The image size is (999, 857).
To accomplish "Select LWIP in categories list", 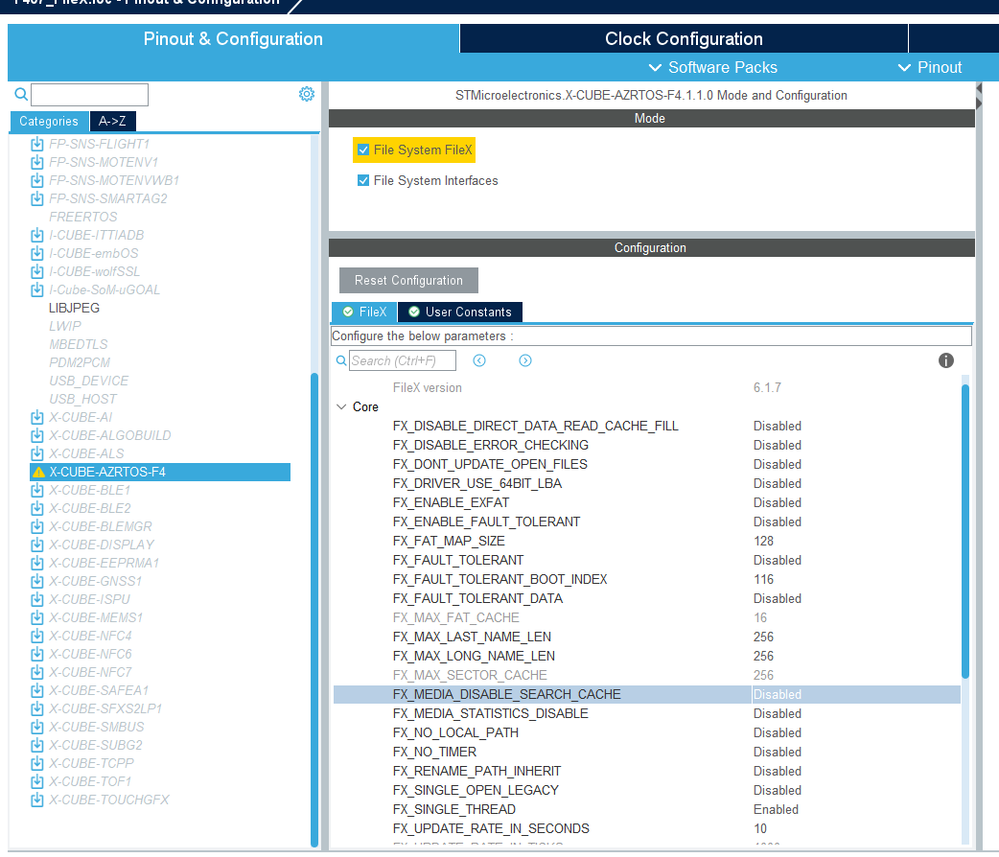I will pyautogui.click(x=65, y=326).
